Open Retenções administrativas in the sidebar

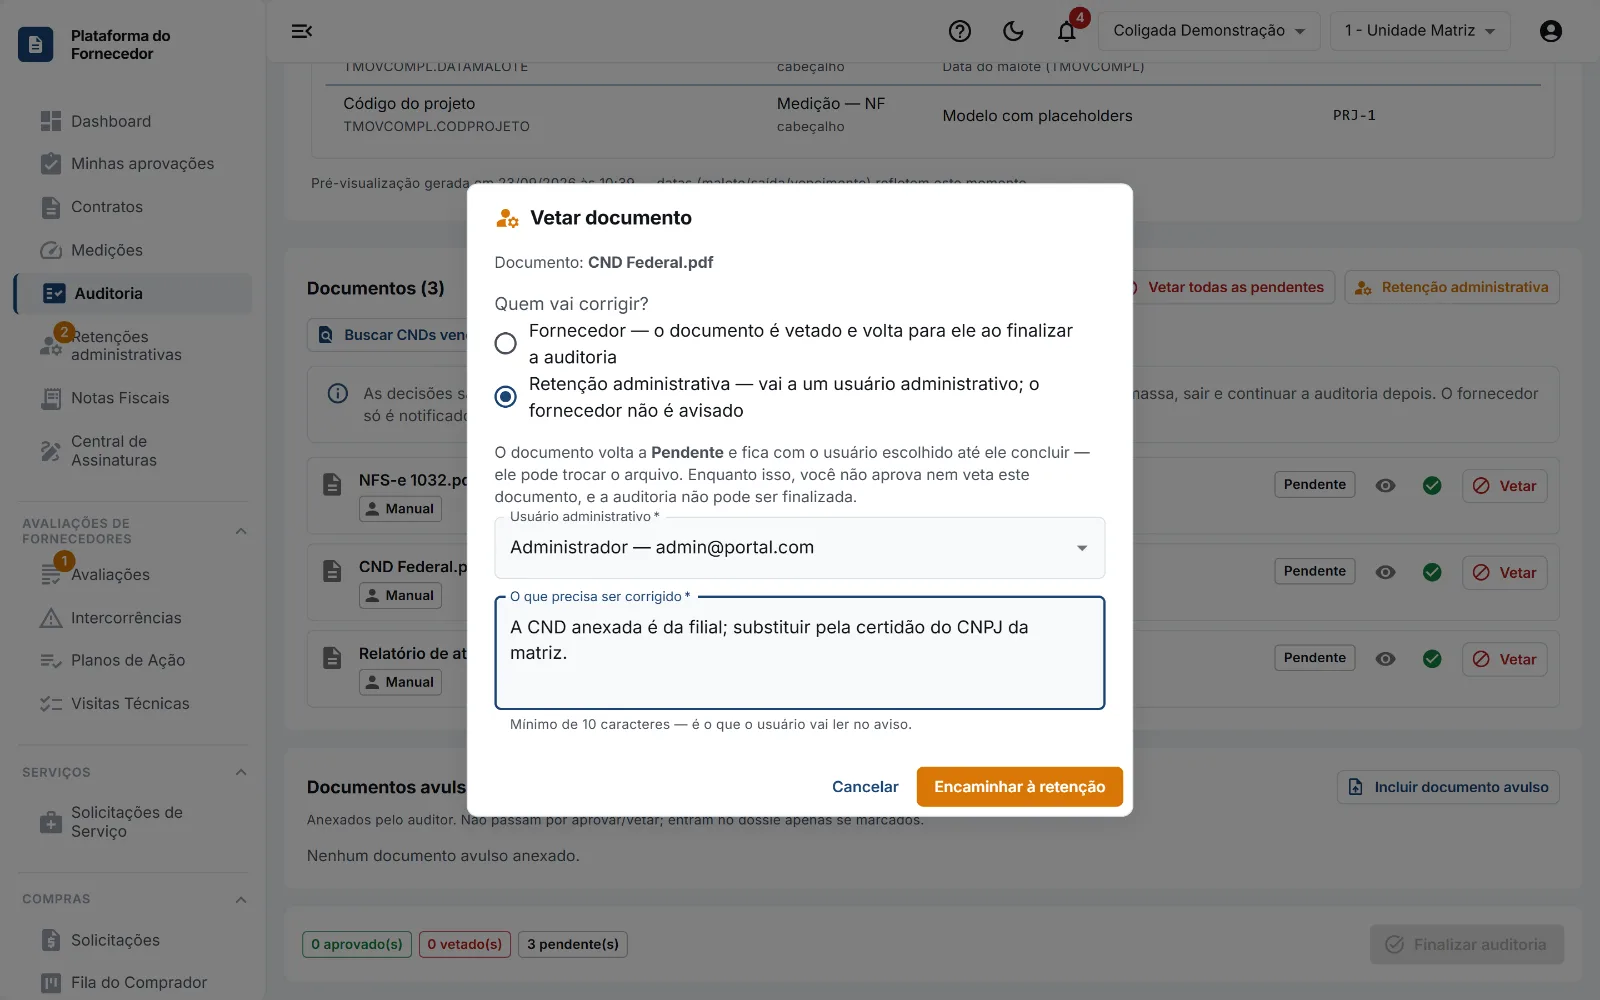[x=132, y=346]
